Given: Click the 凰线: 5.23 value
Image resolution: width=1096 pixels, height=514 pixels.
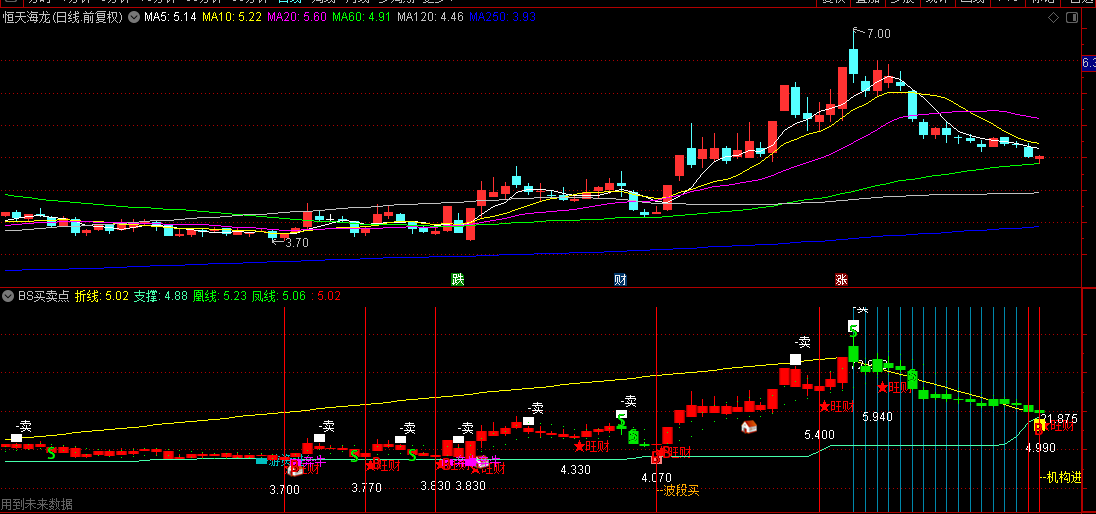Looking at the screenshot, I should click(x=219, y=296).
